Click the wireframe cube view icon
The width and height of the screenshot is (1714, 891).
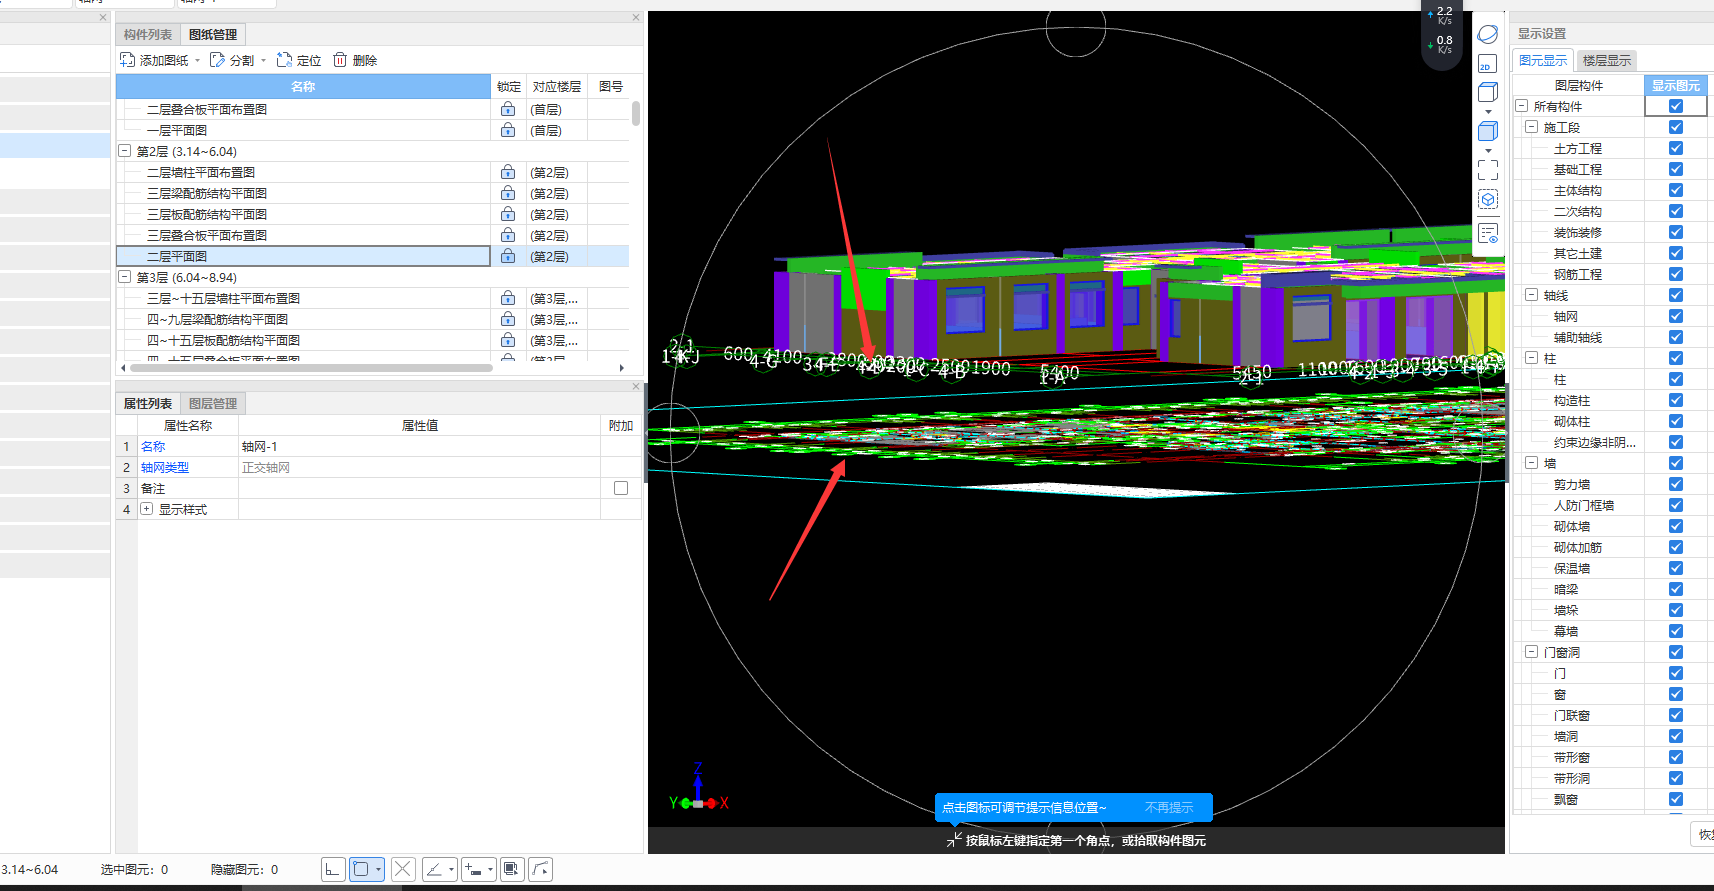coord(1488,93)
